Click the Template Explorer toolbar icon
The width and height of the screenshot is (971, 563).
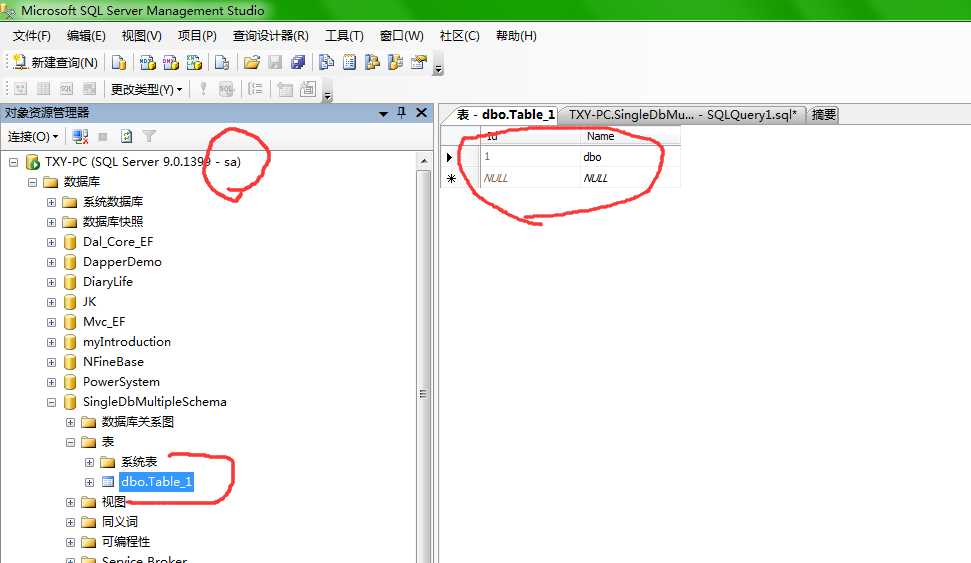[x=395, y=63]
